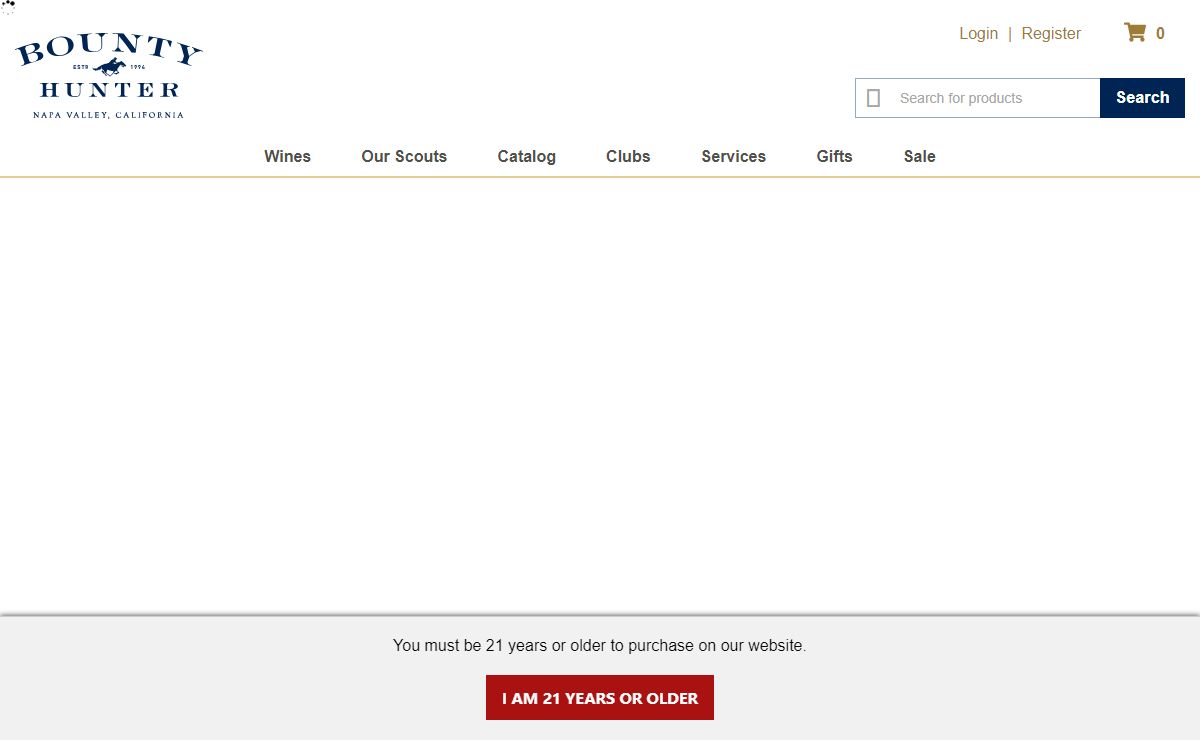Click the age requirement notice text

[599, 646]
